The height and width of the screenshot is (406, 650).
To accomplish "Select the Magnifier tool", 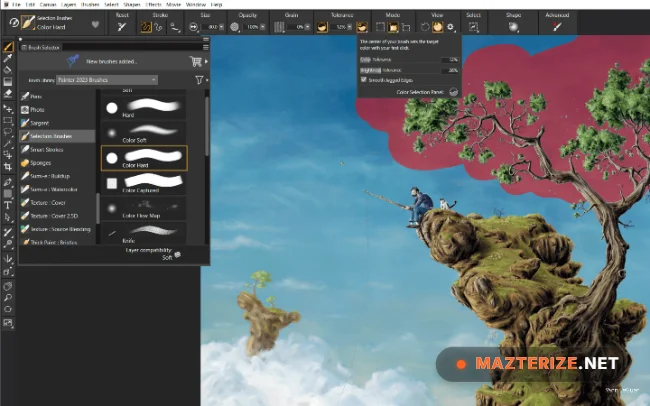I will point(8,298).
